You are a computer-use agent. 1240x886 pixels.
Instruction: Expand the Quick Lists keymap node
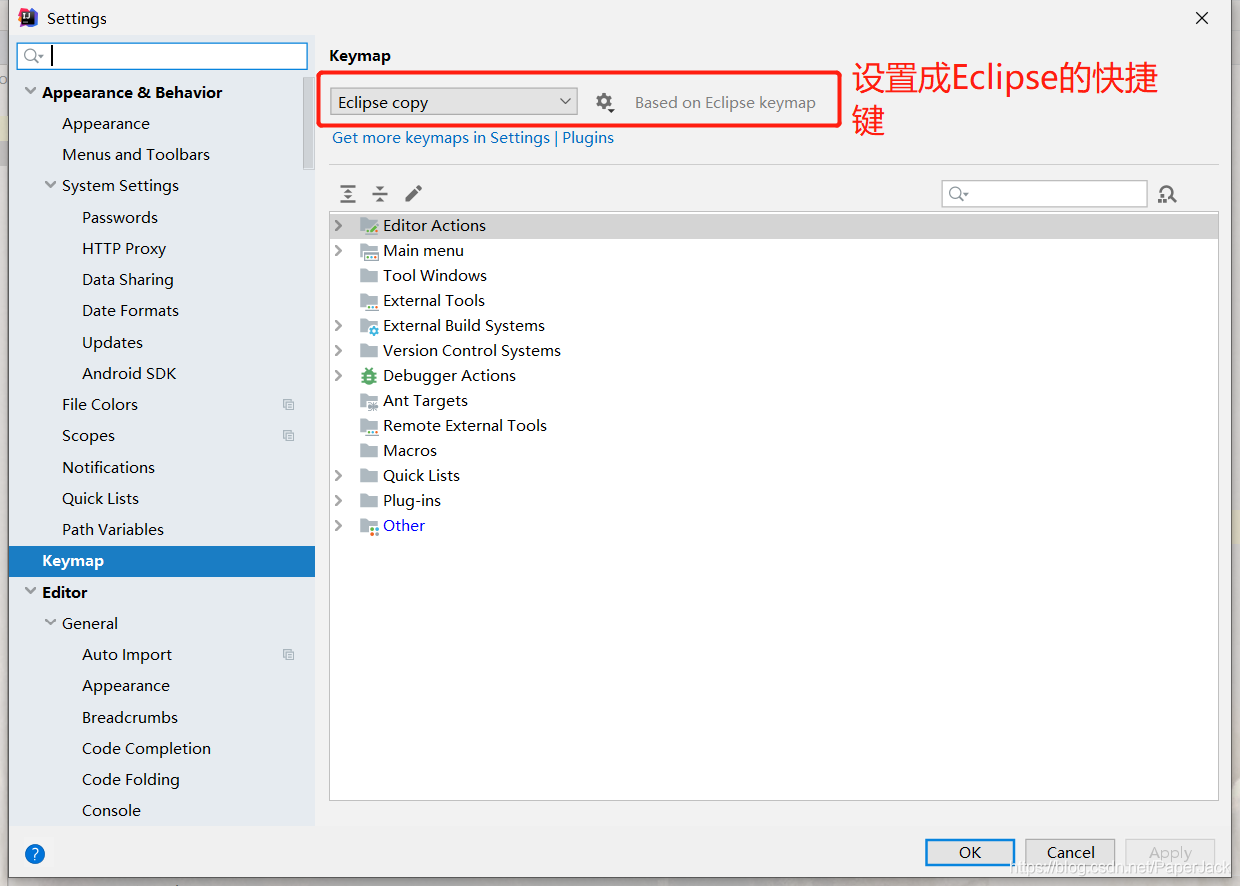[338, 476]
